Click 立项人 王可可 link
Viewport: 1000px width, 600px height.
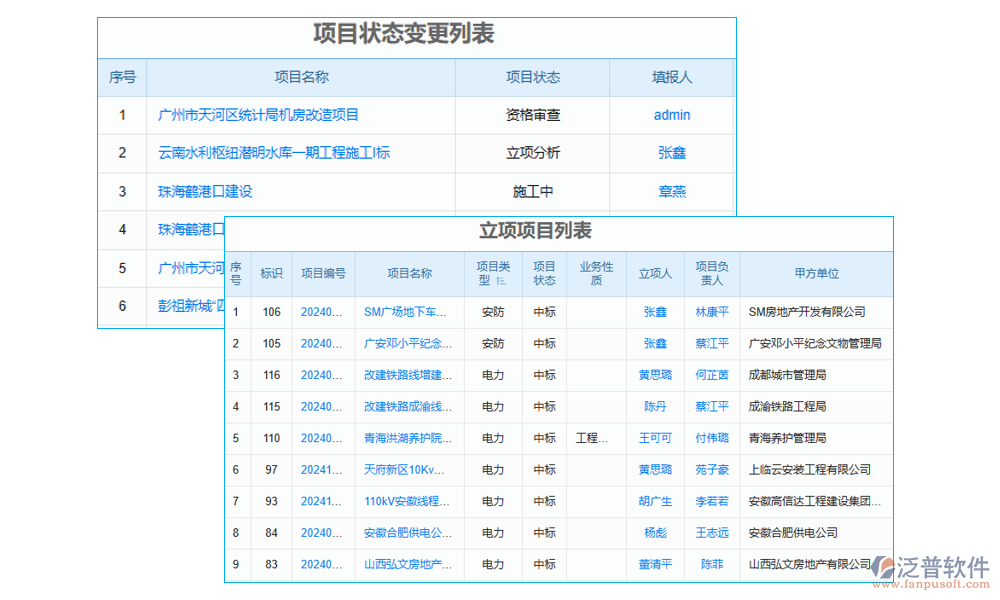tap(655, 438)
